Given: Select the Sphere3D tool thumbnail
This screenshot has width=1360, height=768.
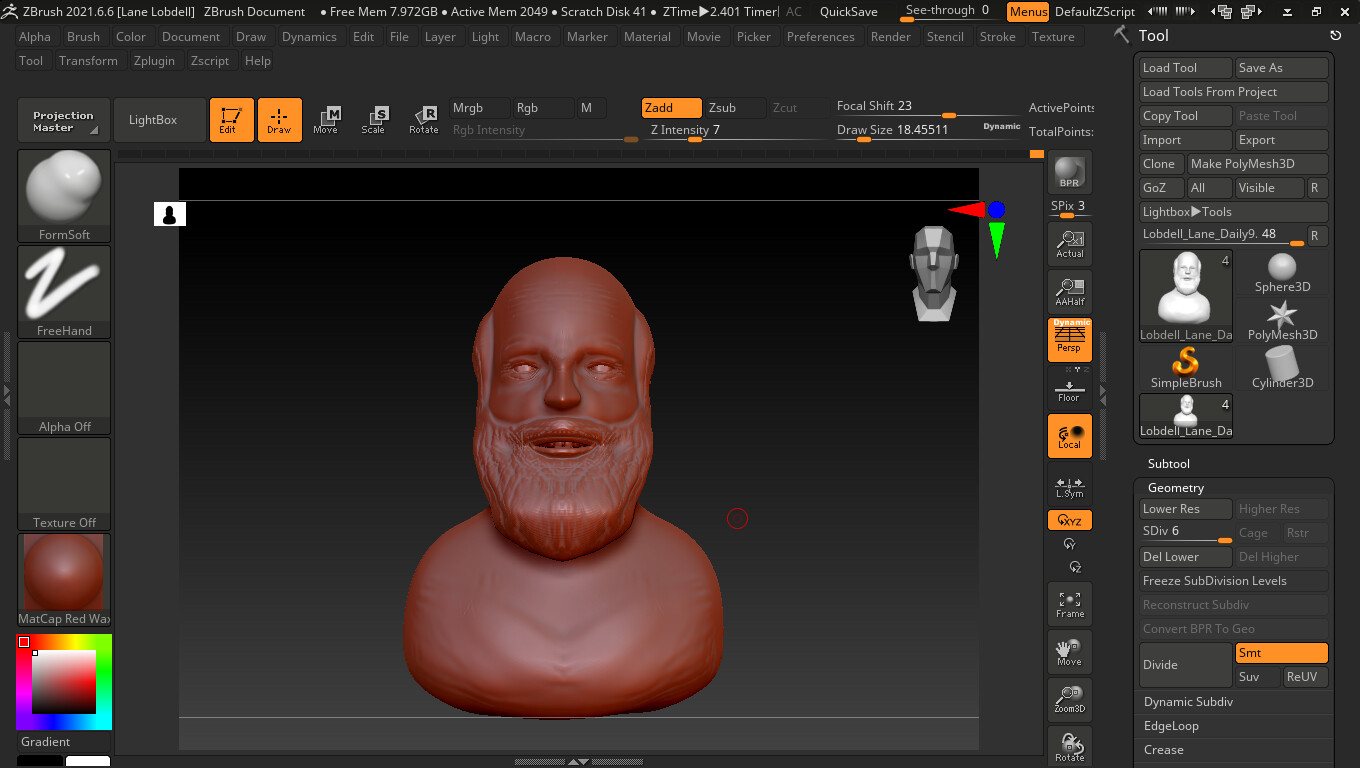Looking at the screenshot, I should tap(1282, 273).
